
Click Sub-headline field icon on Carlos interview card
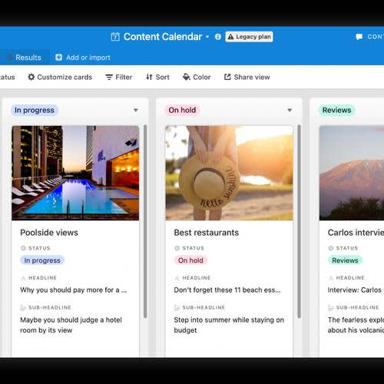pyautogui.click(x=331, y=307)
